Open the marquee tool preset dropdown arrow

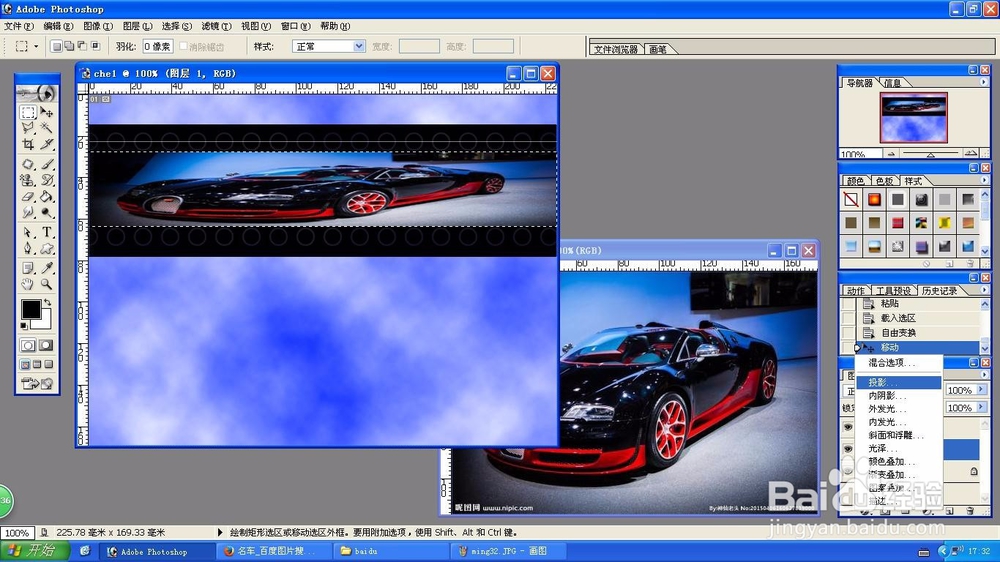[x=36, y=46]
